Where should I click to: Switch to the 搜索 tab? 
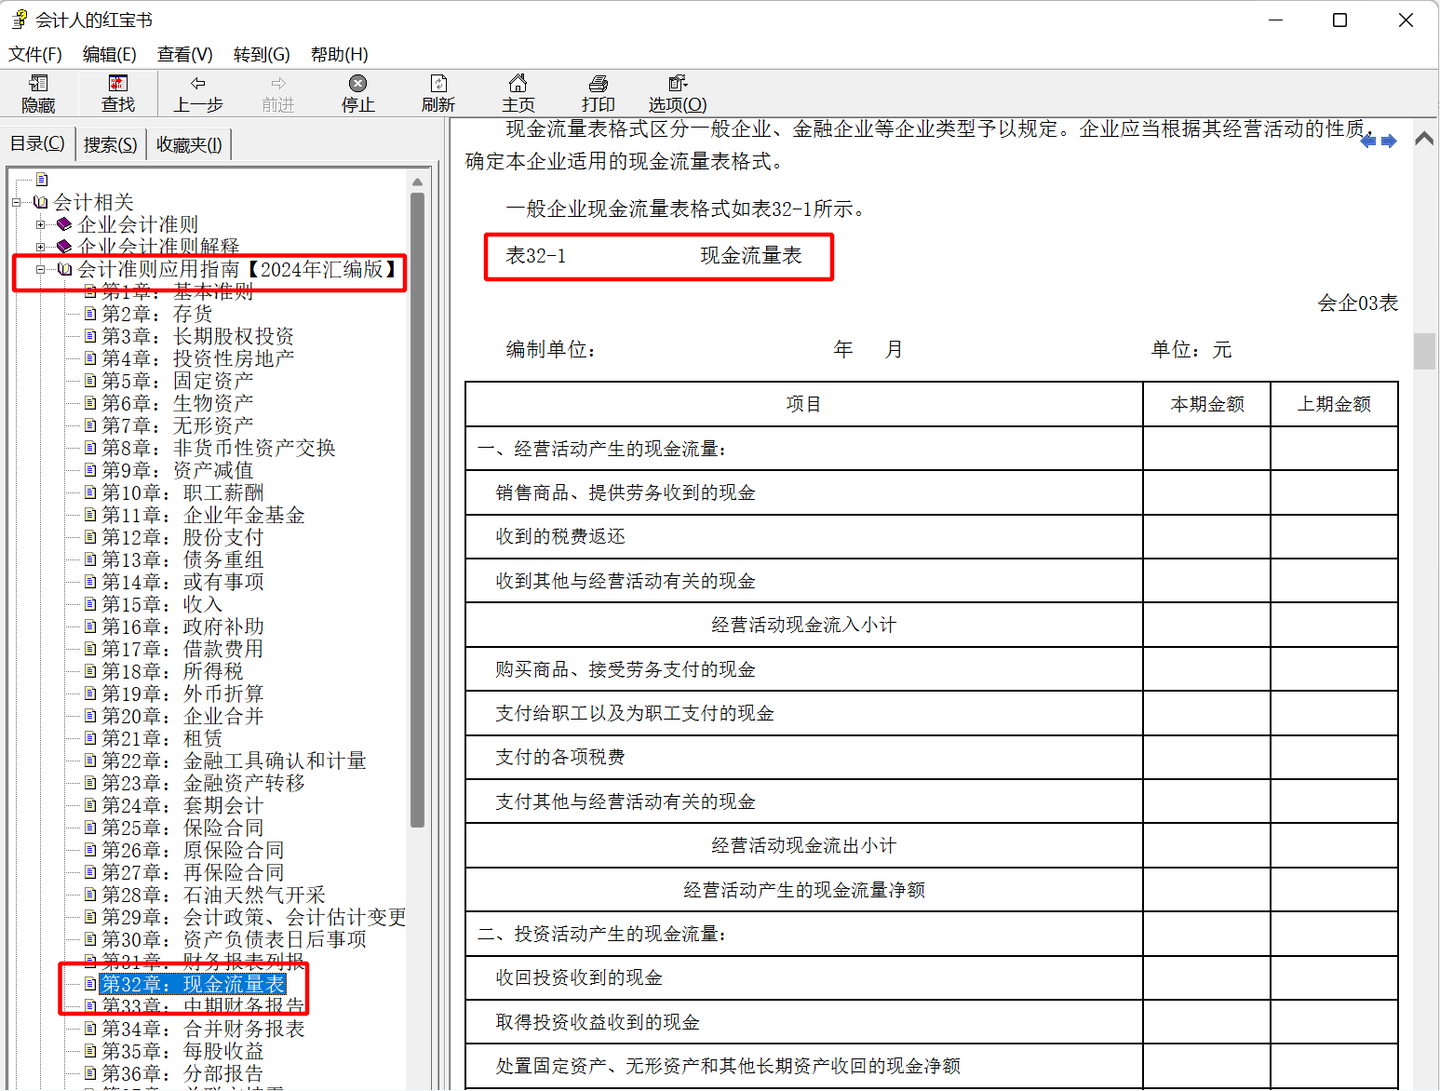109,144
